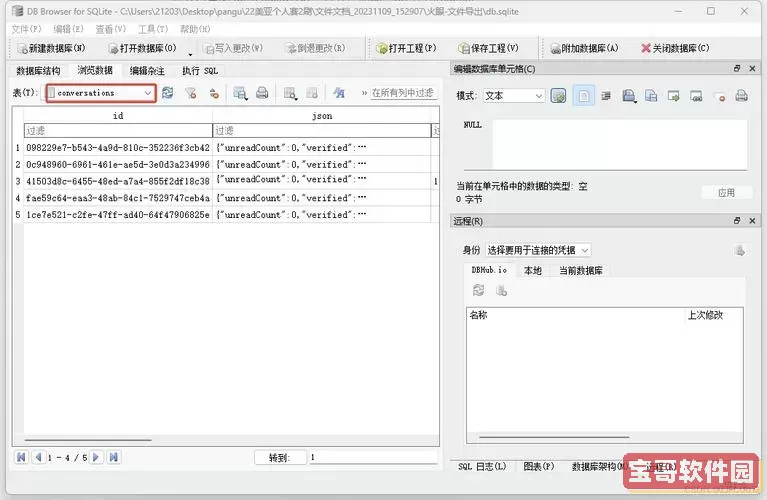Focus the filter in all columns field

pos(404,92)
